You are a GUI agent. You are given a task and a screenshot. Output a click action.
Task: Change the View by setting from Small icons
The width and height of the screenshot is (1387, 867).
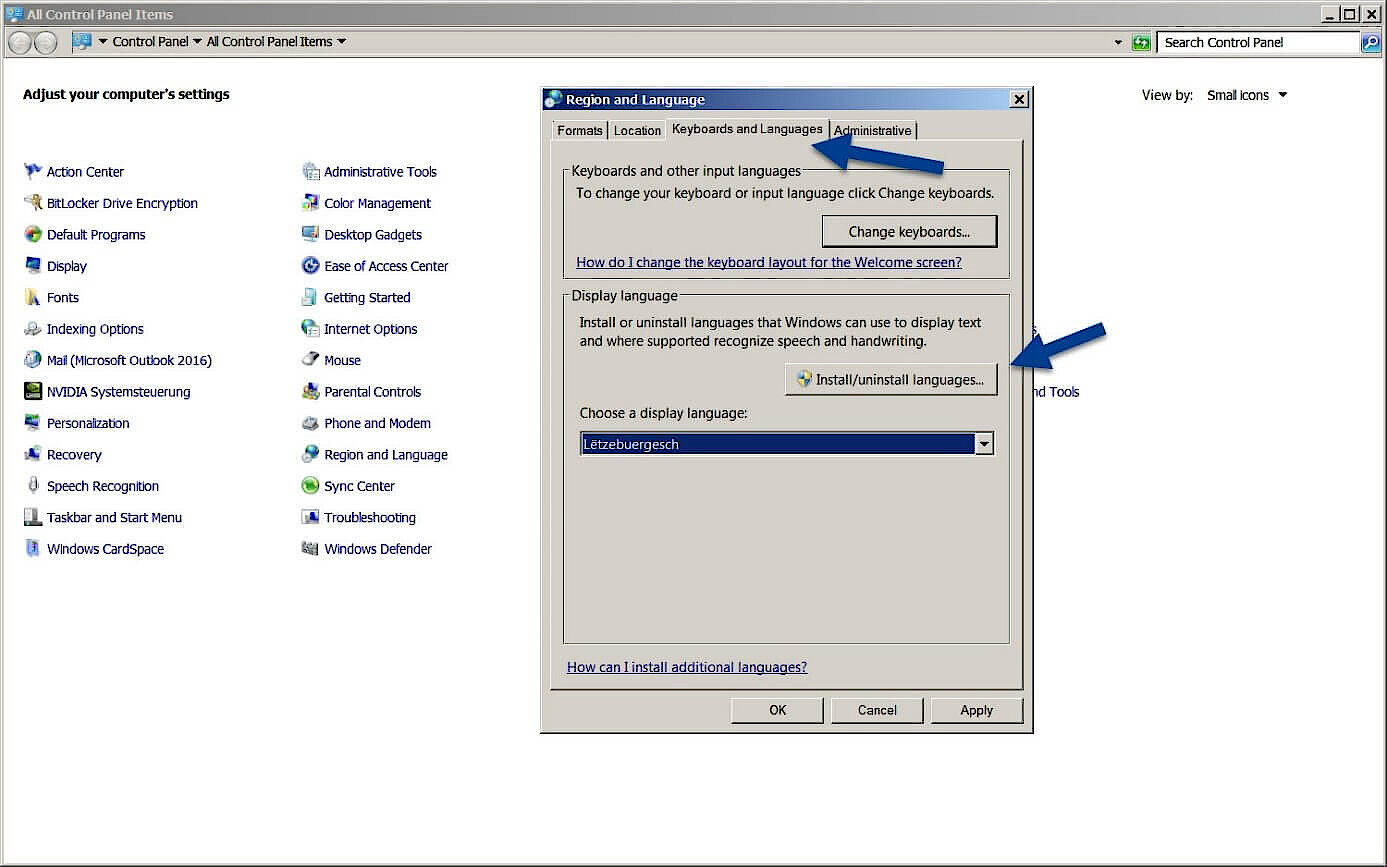point(1245,94)
